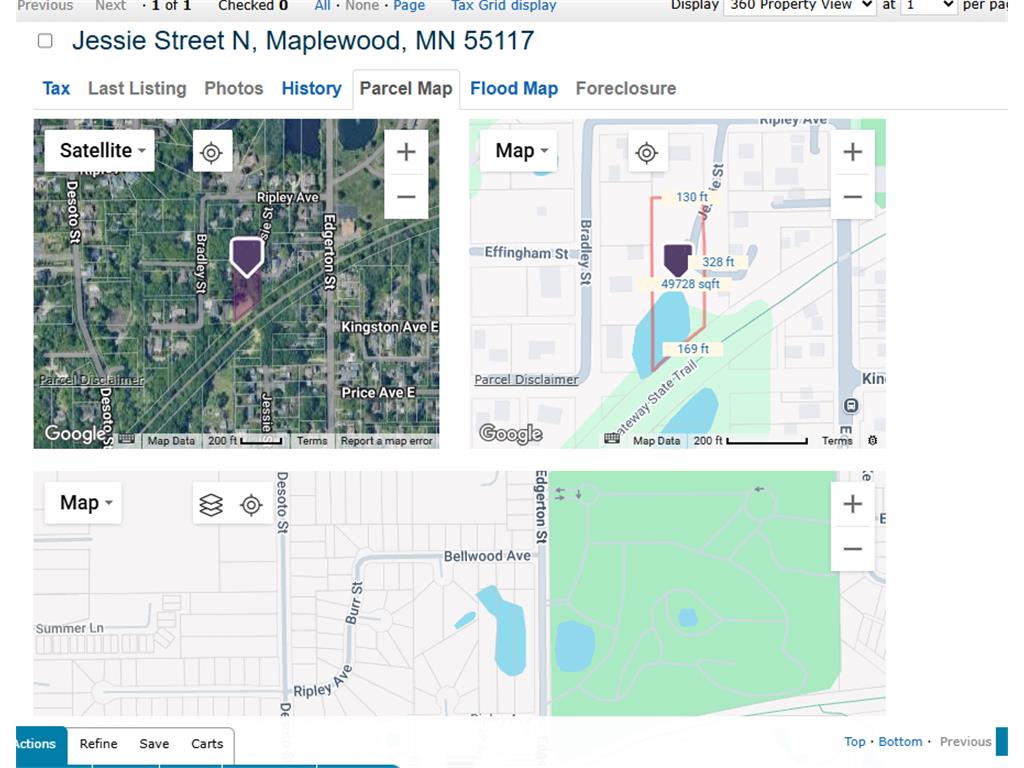Viewport: 1024px width, 768px height.
Task: Open the per page count dropdown
Action: pos(929,5)
